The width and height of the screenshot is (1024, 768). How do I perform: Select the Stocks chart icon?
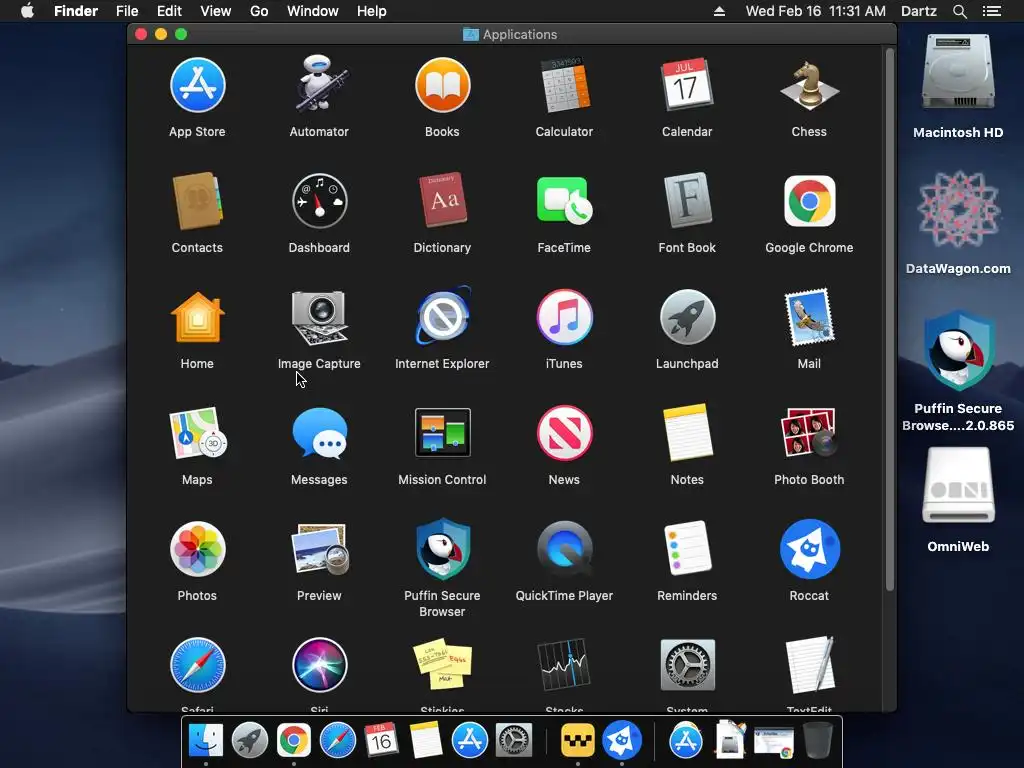click(x=564, y=665)
